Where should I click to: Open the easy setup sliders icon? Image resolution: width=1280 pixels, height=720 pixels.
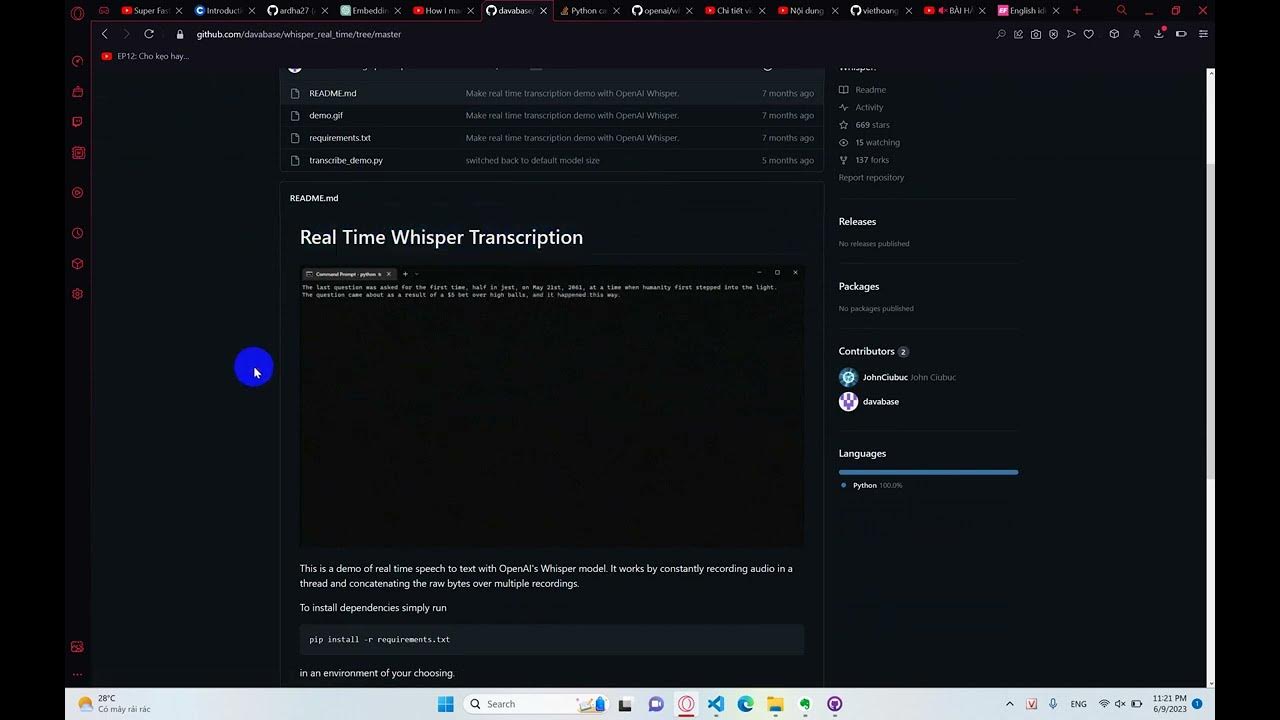[x=1203, y=34]
